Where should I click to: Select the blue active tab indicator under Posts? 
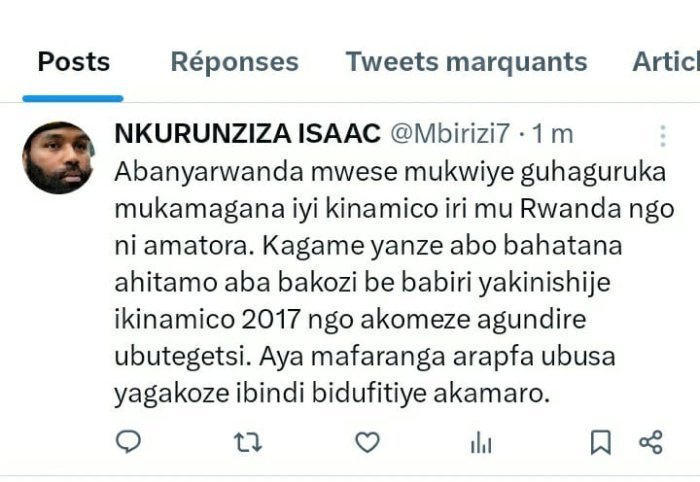point(73,99)
